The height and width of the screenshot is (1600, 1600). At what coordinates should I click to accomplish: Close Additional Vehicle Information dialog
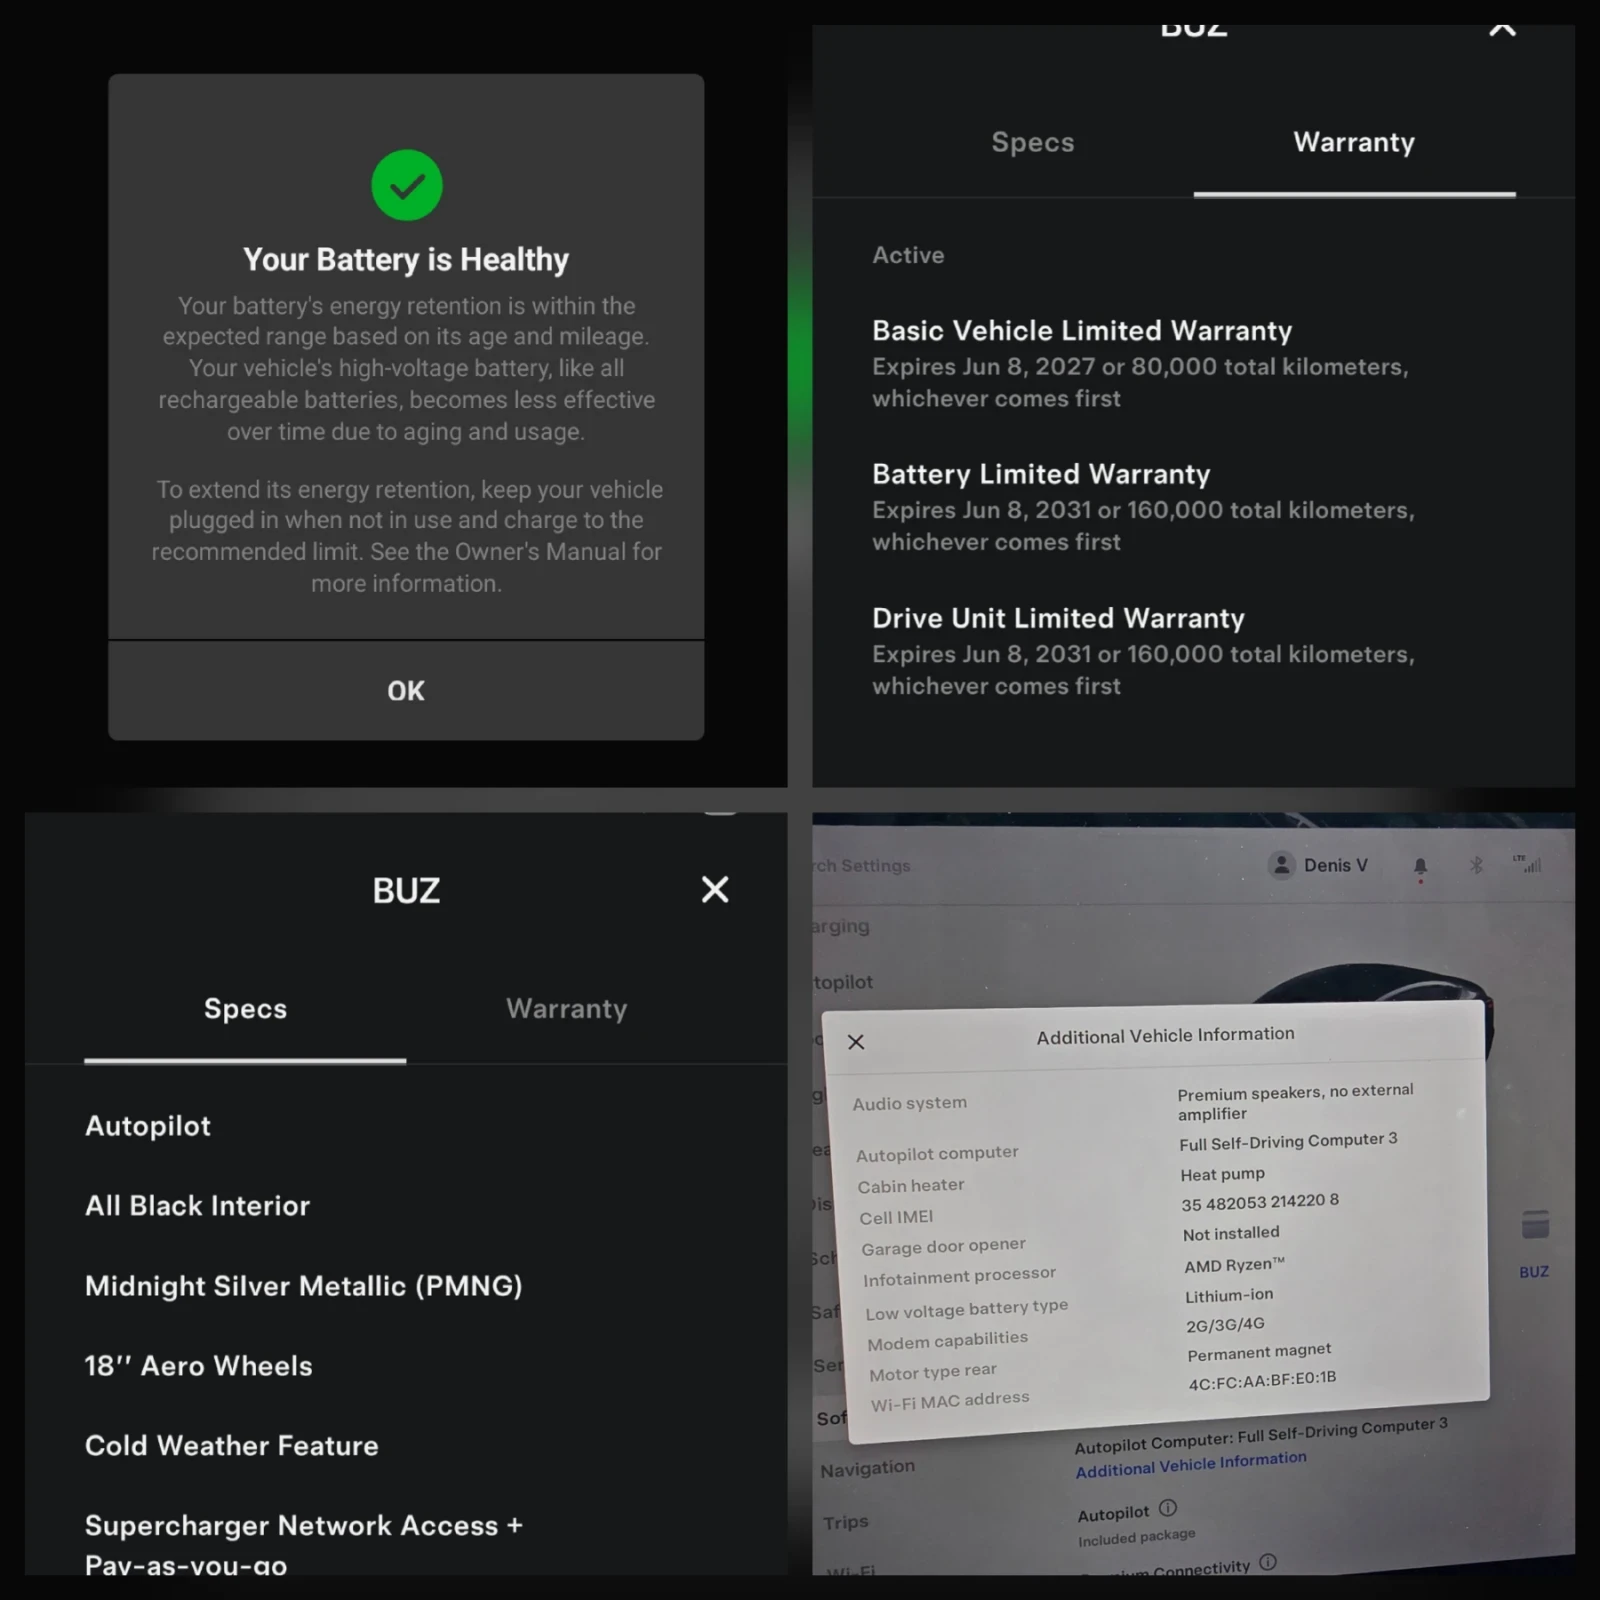point(856,1042)
